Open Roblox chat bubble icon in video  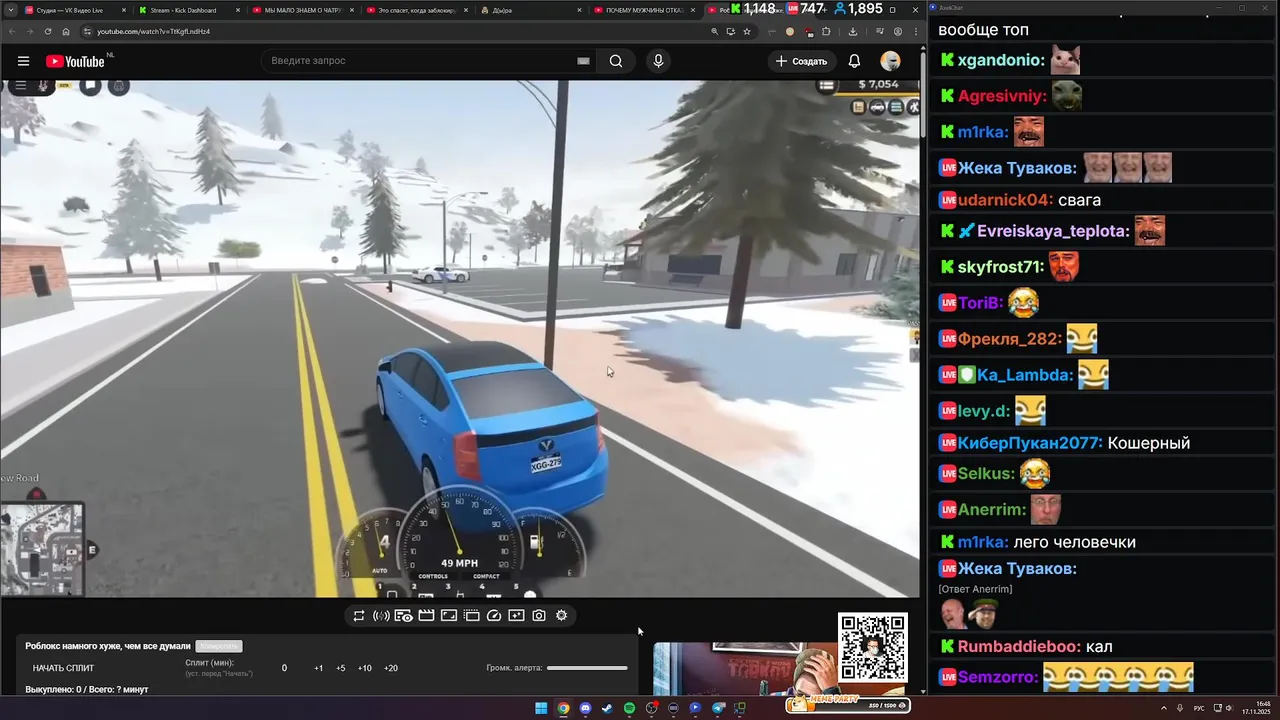90,85
